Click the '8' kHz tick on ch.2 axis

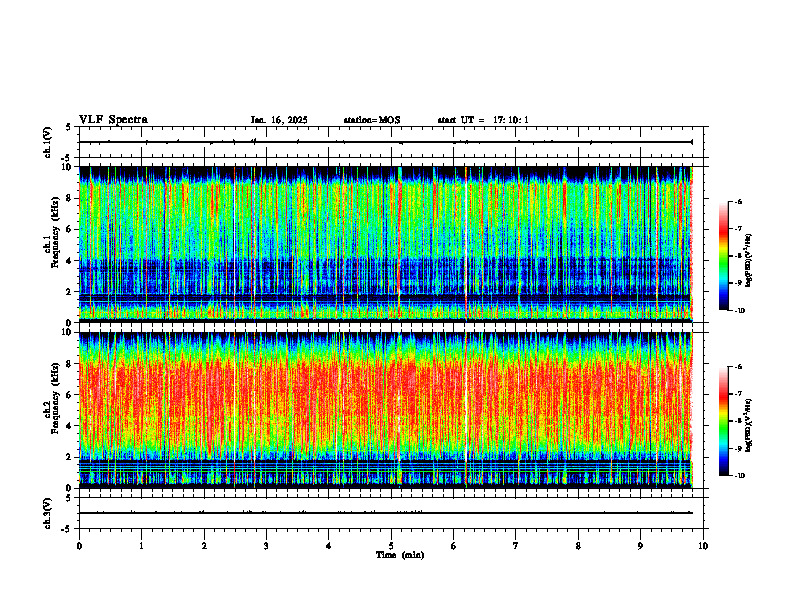pyautogui.click(x=70, y=364)
